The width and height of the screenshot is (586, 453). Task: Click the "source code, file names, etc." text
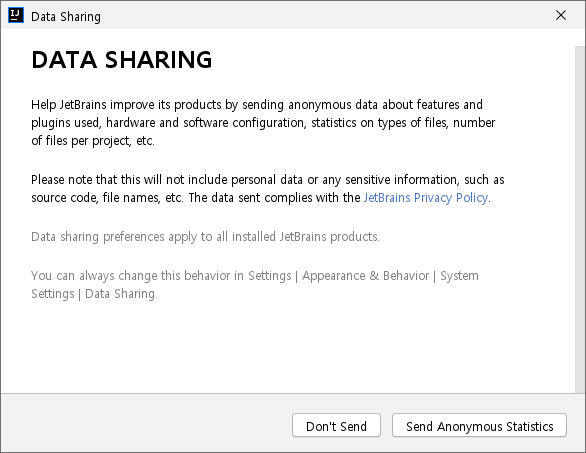107,198
